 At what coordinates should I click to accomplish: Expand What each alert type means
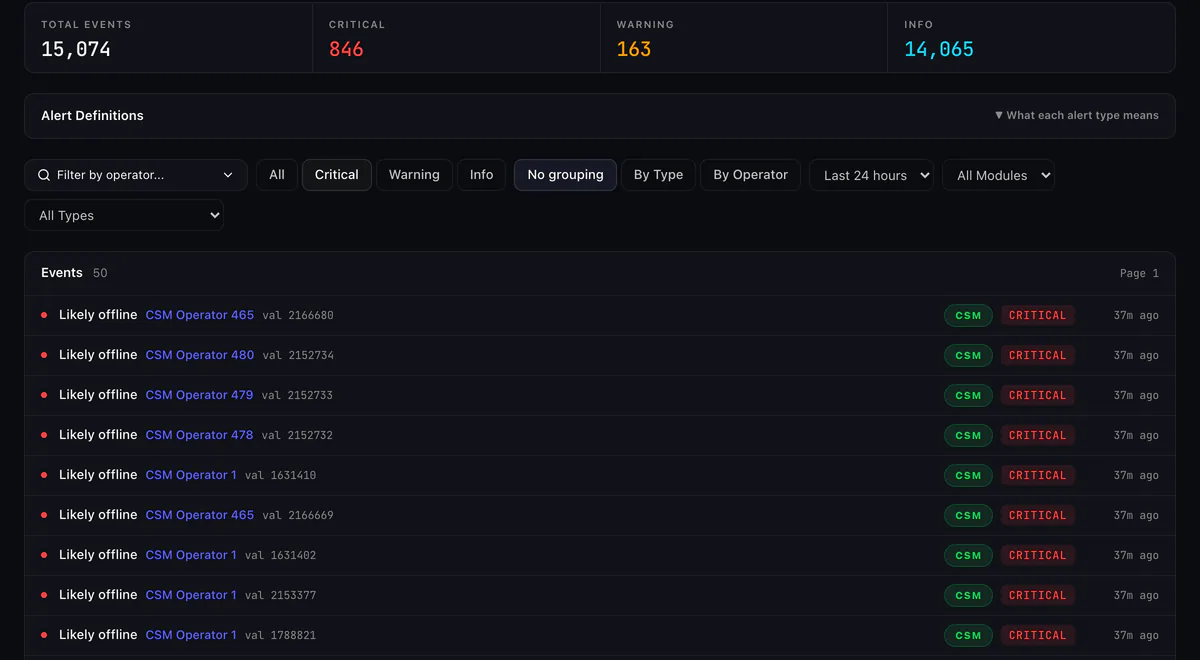click(x=1077, y=116)
